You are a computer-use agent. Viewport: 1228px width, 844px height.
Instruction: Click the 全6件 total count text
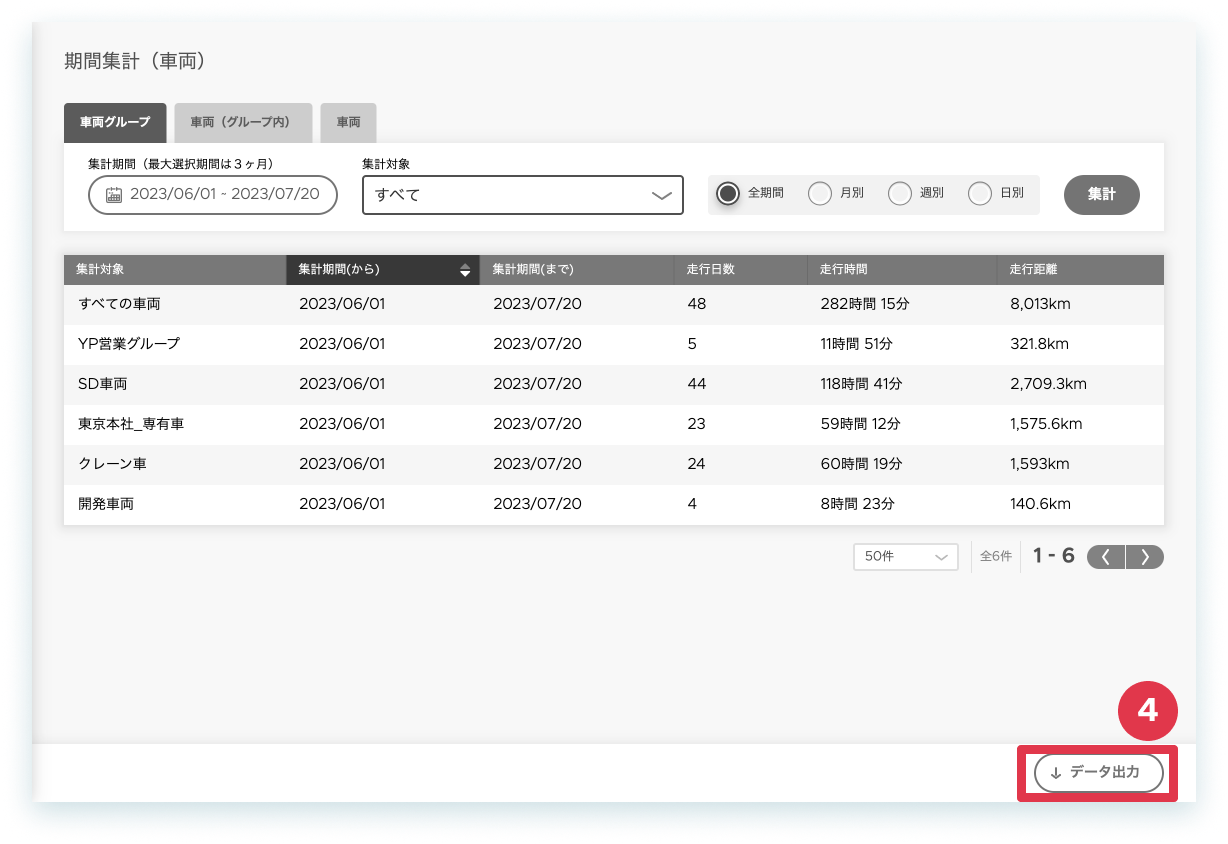pyautogui.click(x=995, y=557)
